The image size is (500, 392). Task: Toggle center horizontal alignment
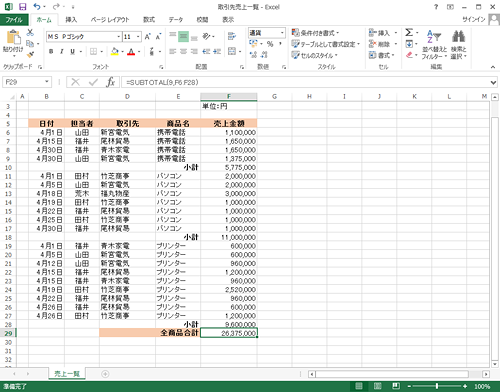183,51
